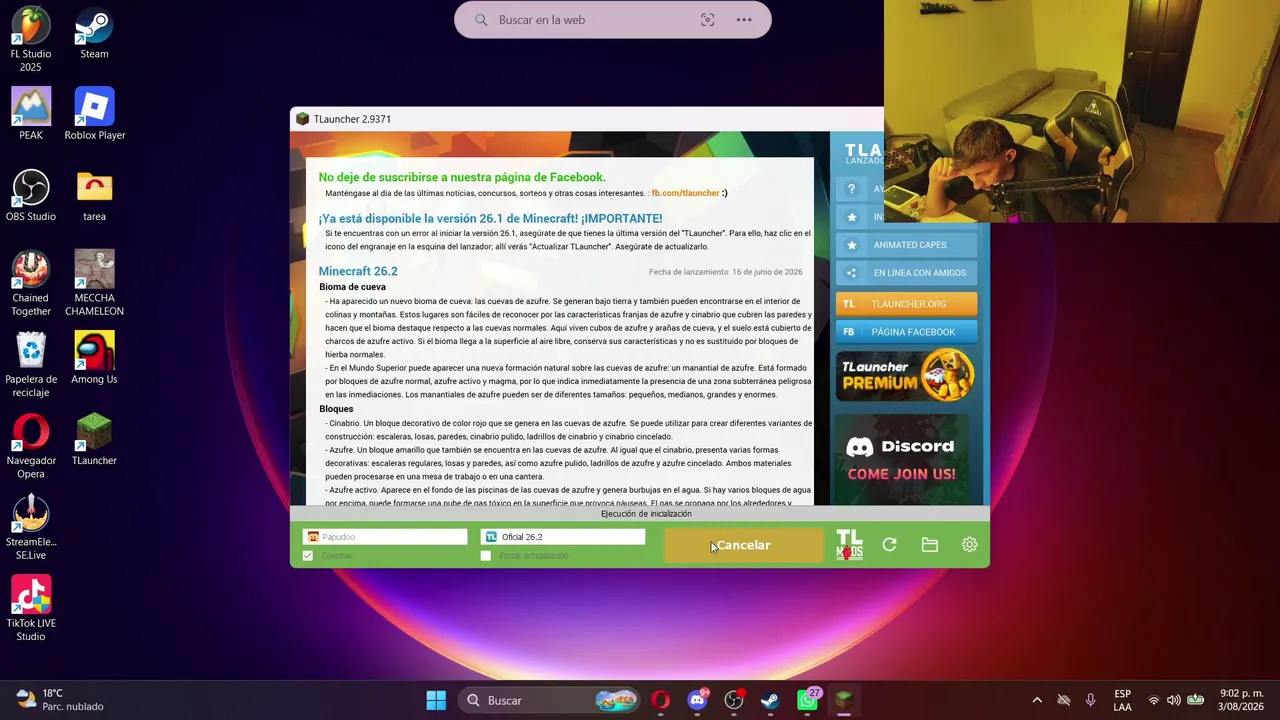This screenshot has width=1280, height=720.
Task: Select the StreamElements SE.Live desktop icon
Action: (x=31, y=527)
